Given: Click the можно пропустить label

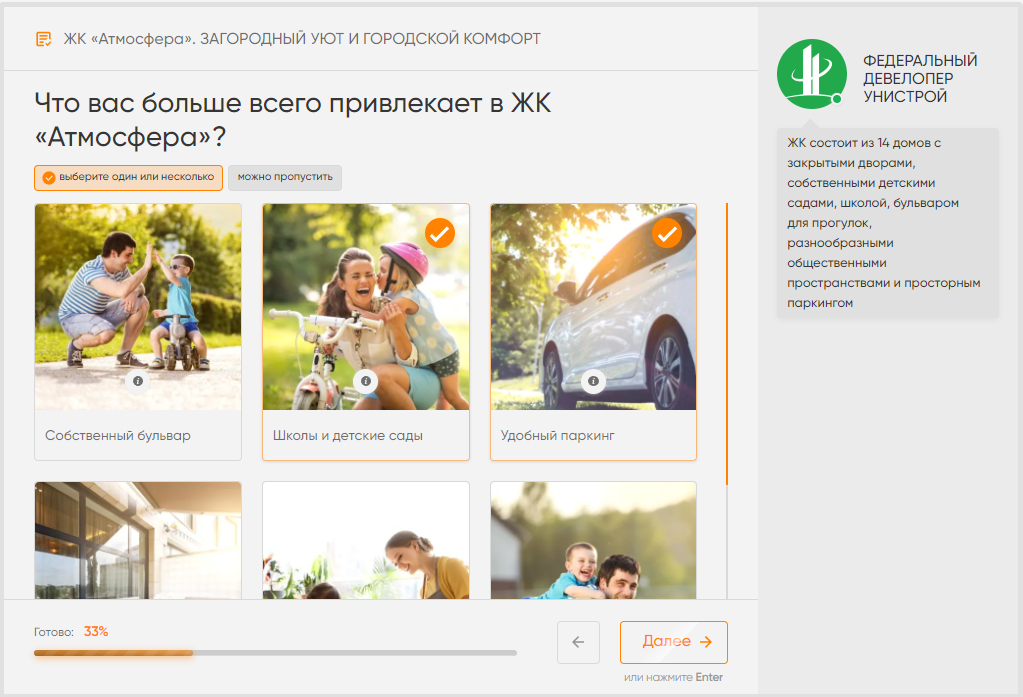Looking at the screenshot, I should [285, 178].
